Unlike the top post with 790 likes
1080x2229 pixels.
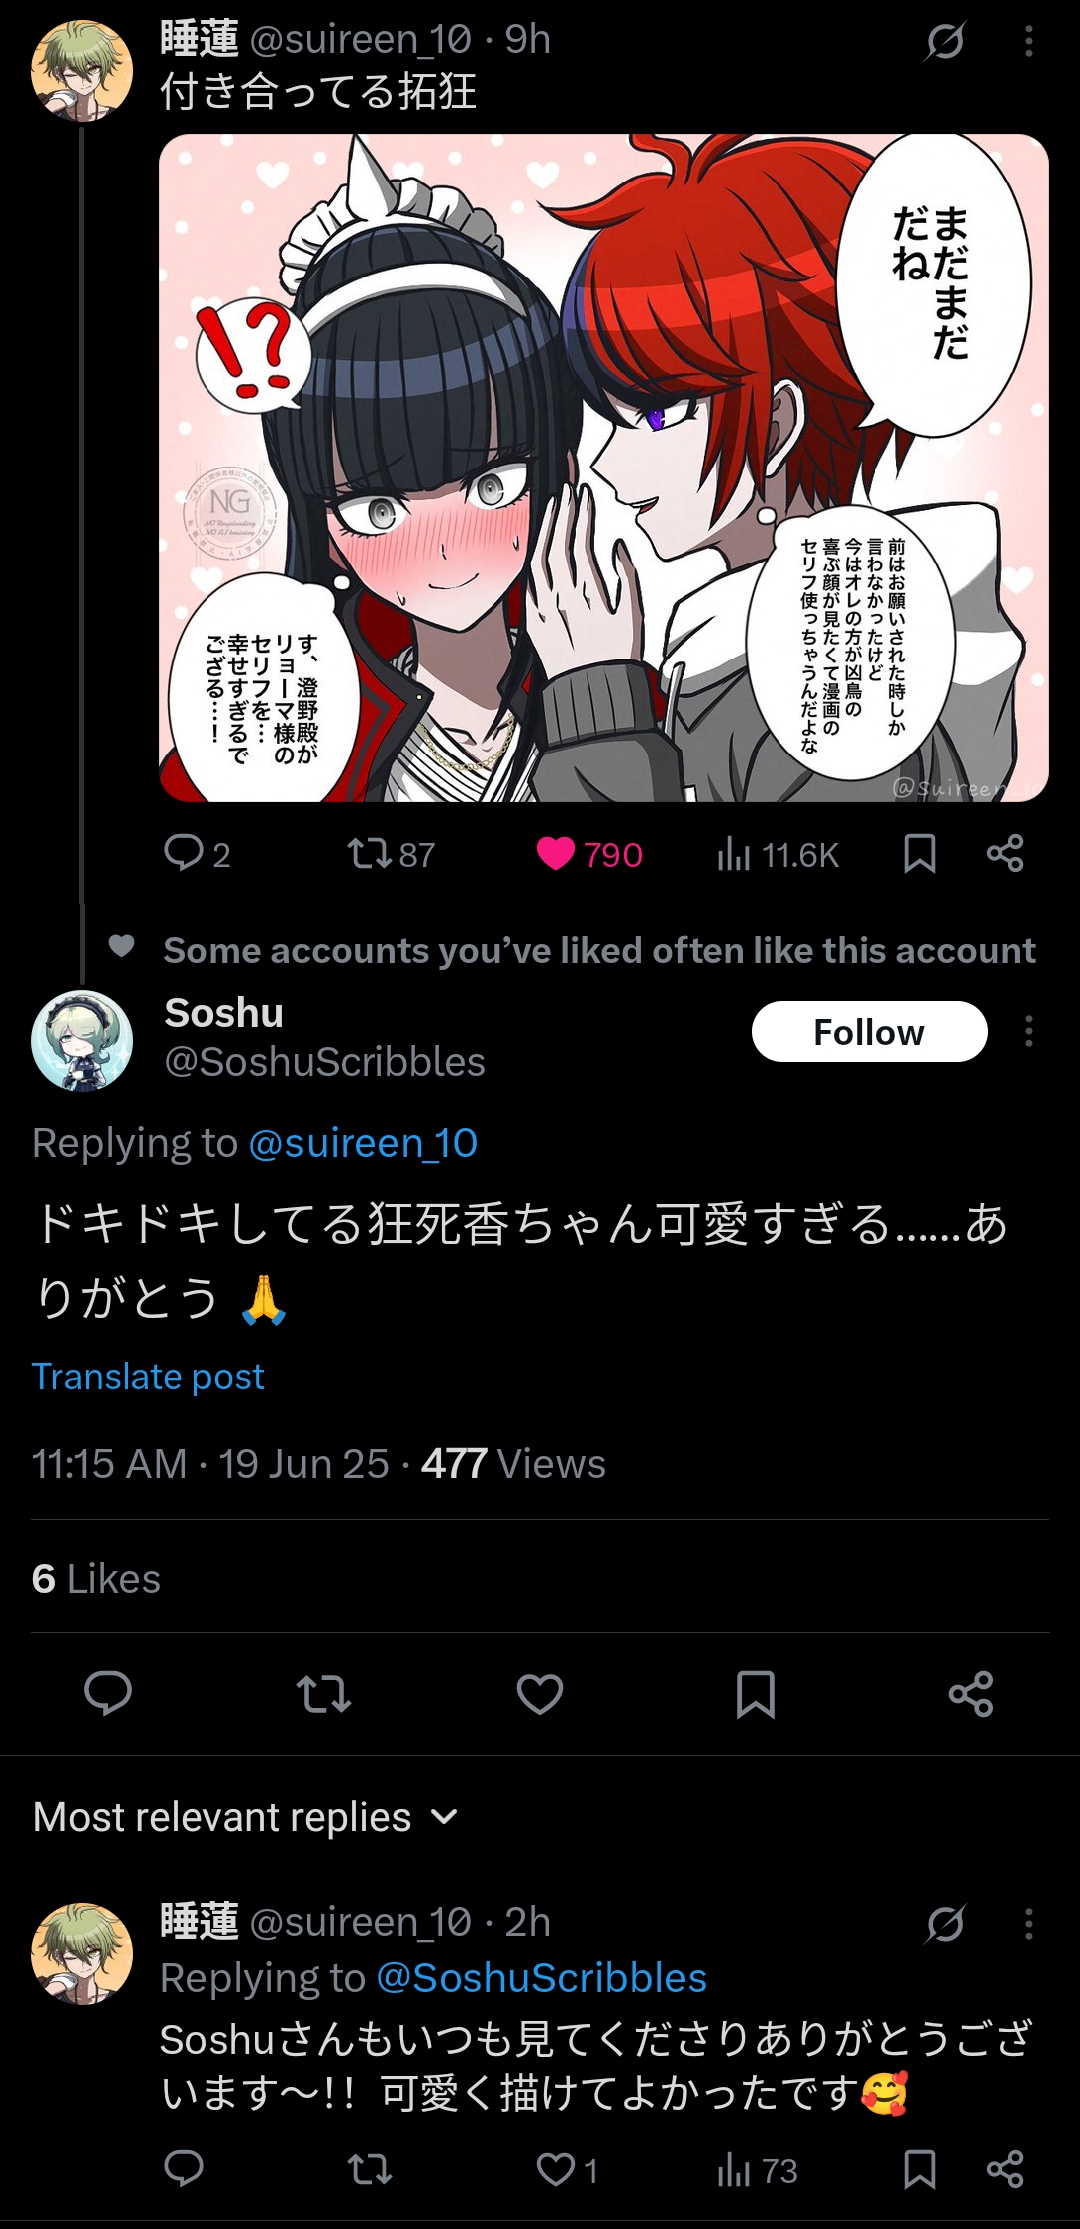coord(589,855)
